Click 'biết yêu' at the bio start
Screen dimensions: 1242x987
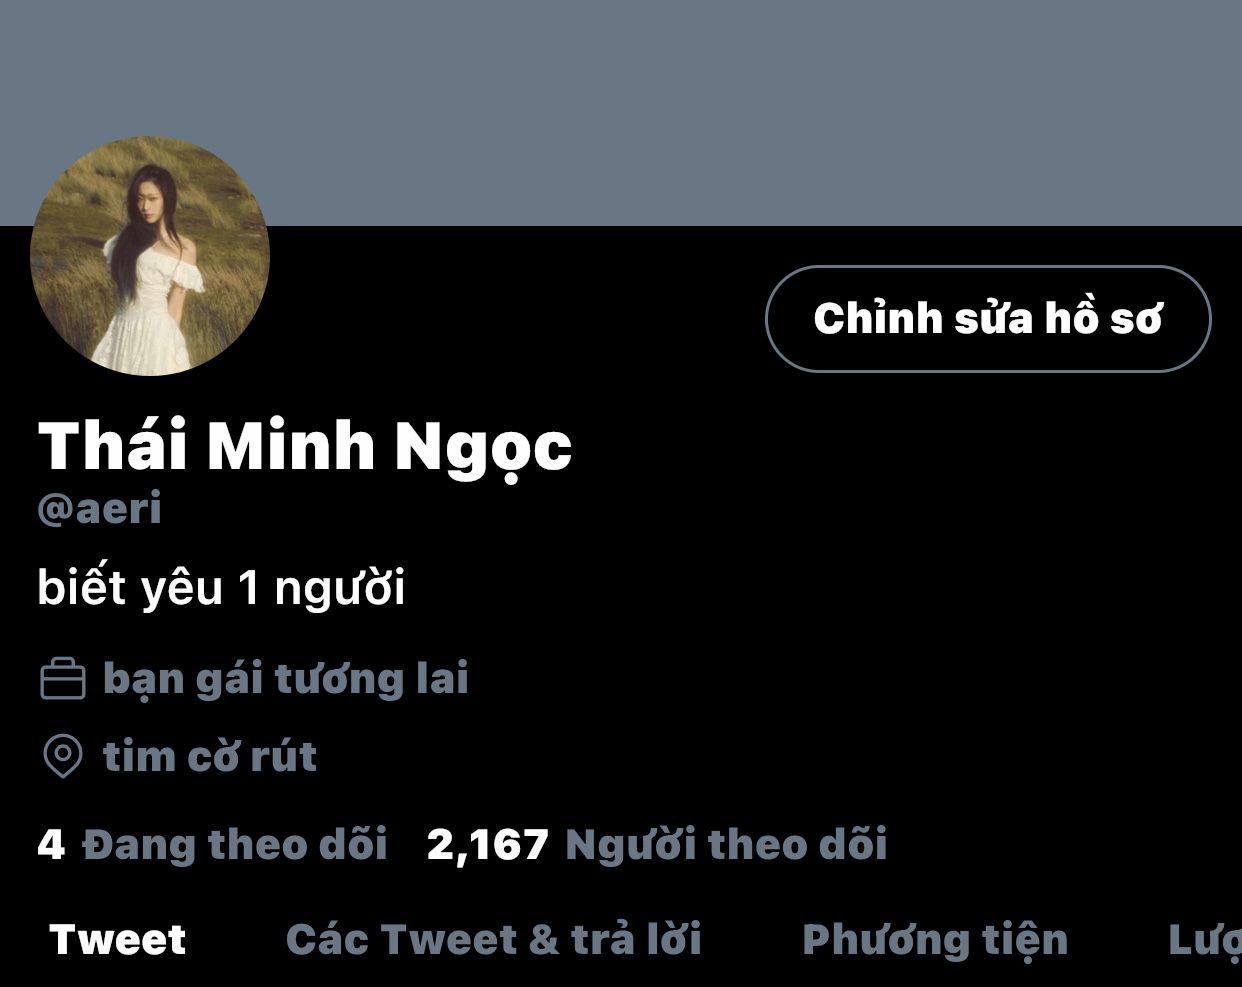(x=130, y=588)
